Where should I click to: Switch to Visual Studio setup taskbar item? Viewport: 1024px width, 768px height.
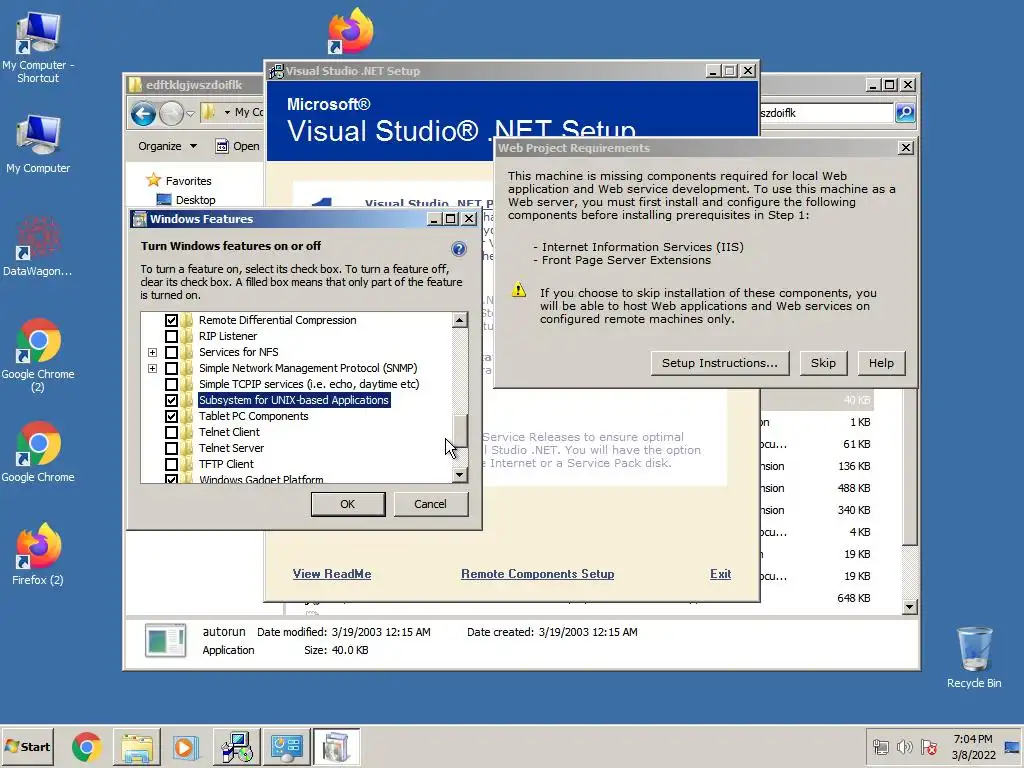pyautogui.click(x=236, y=746)
